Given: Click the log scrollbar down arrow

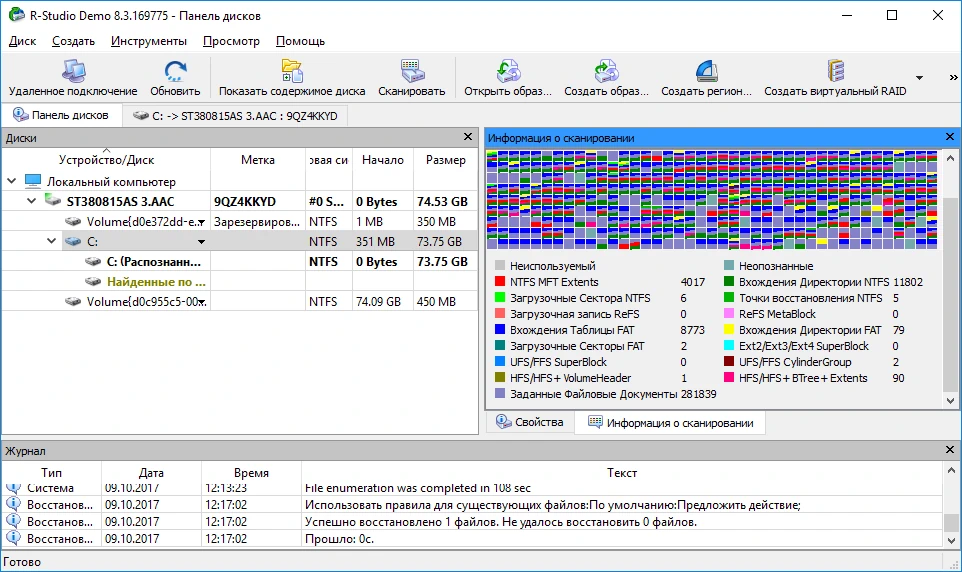Looking at the screenshot, I should 951,540.
